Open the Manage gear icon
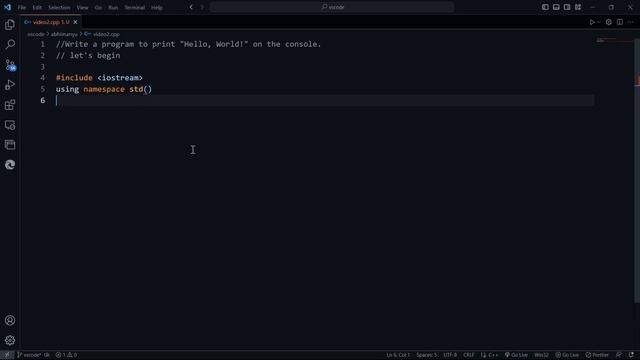 10,340
